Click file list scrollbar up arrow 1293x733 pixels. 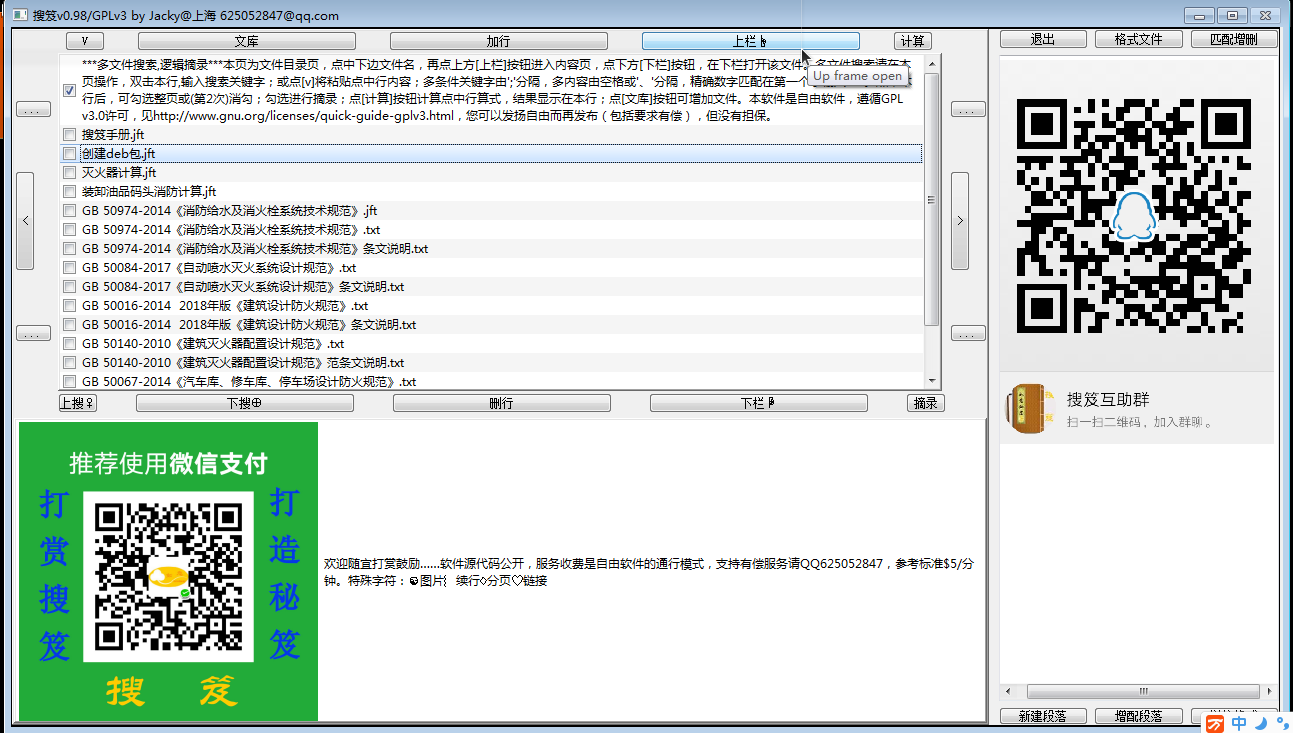[x=932, y=64]
